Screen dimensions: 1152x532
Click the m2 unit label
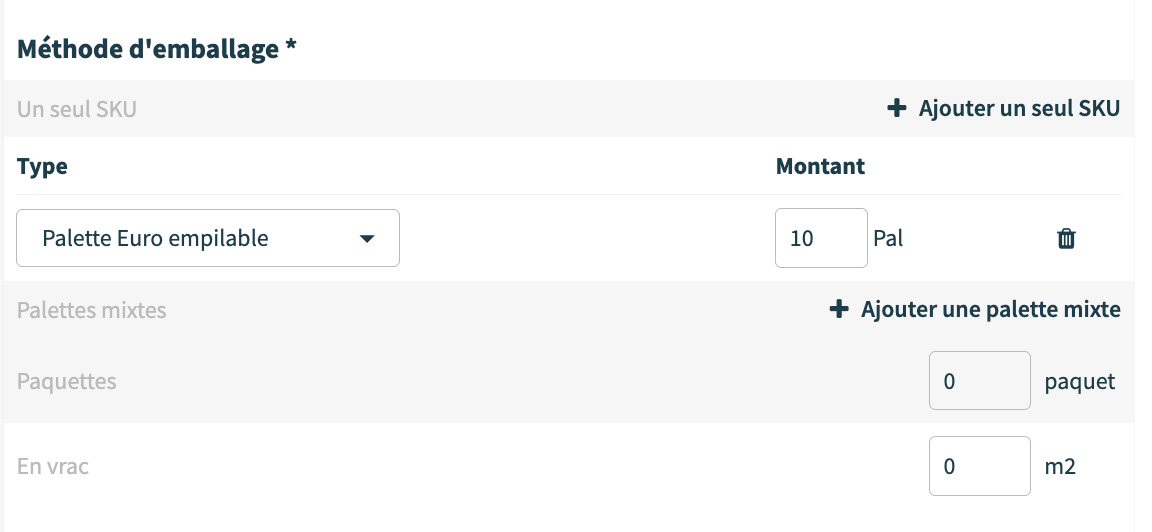1060,467
